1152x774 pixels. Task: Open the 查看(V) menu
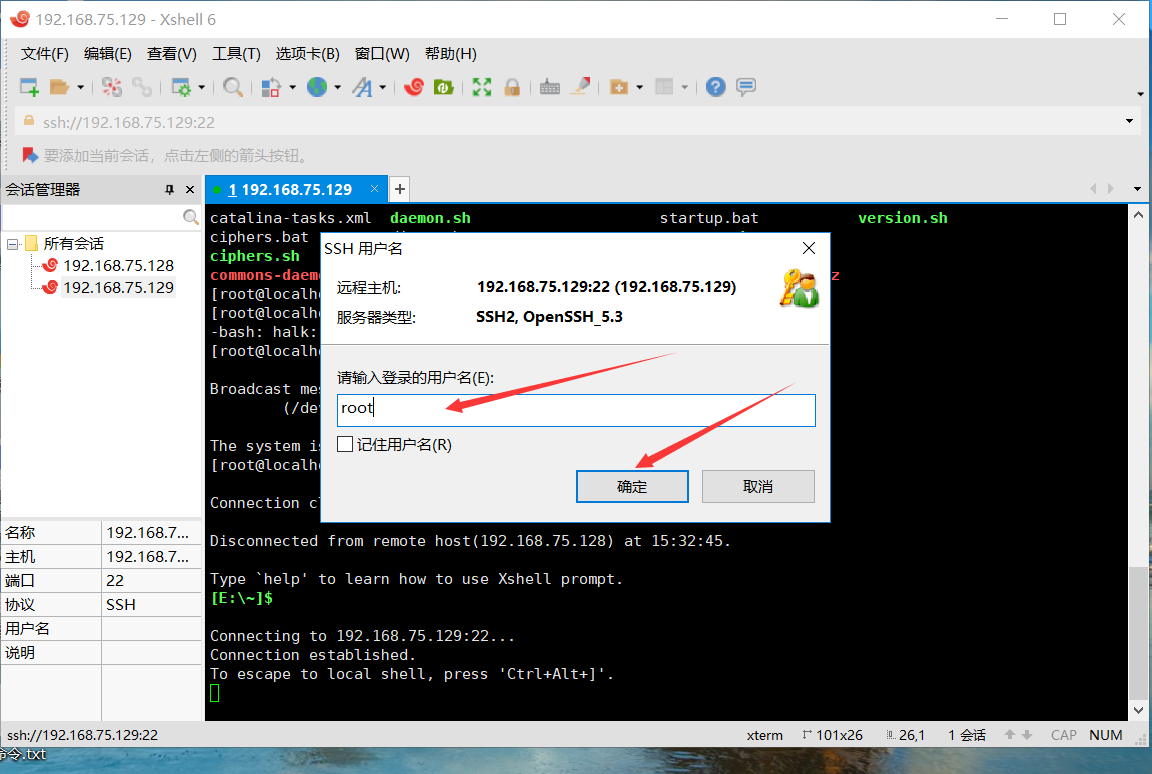pyautogui.click(x=171, y=54)
